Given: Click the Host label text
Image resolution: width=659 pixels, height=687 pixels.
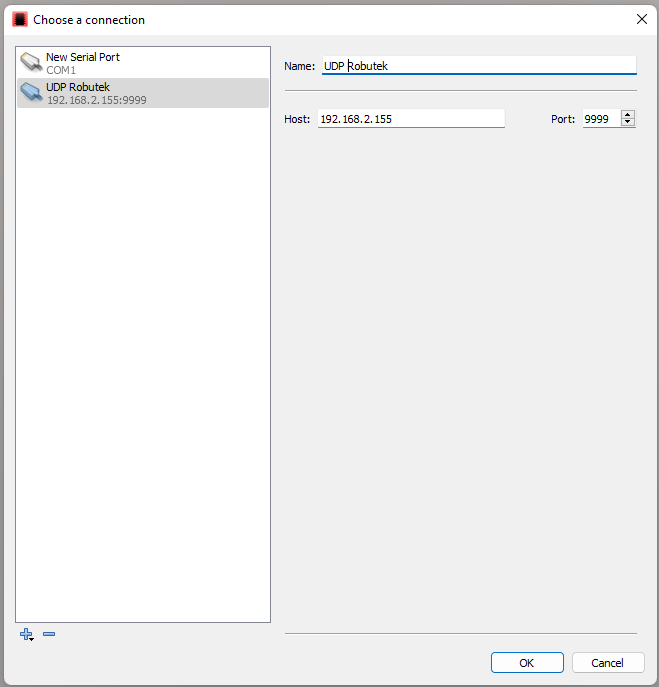Looking at the screenshot, I should point(297,119).
